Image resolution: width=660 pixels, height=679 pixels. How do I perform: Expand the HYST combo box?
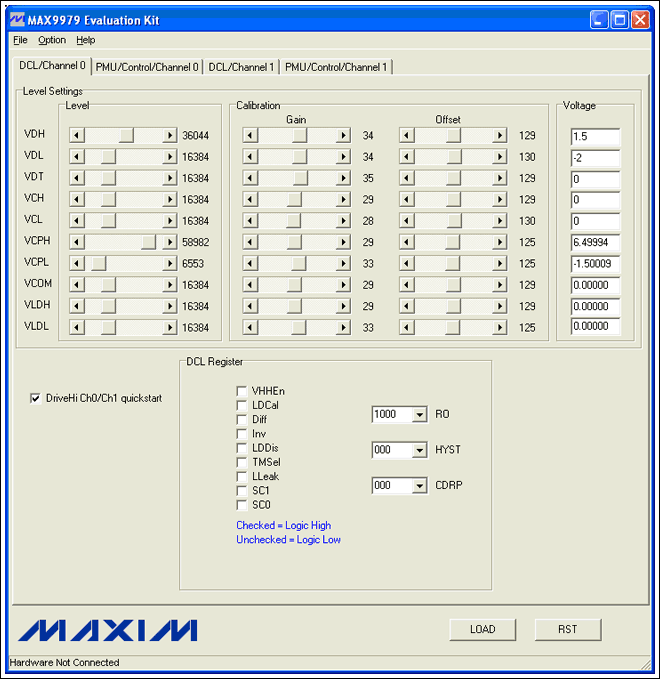[418, 451]
